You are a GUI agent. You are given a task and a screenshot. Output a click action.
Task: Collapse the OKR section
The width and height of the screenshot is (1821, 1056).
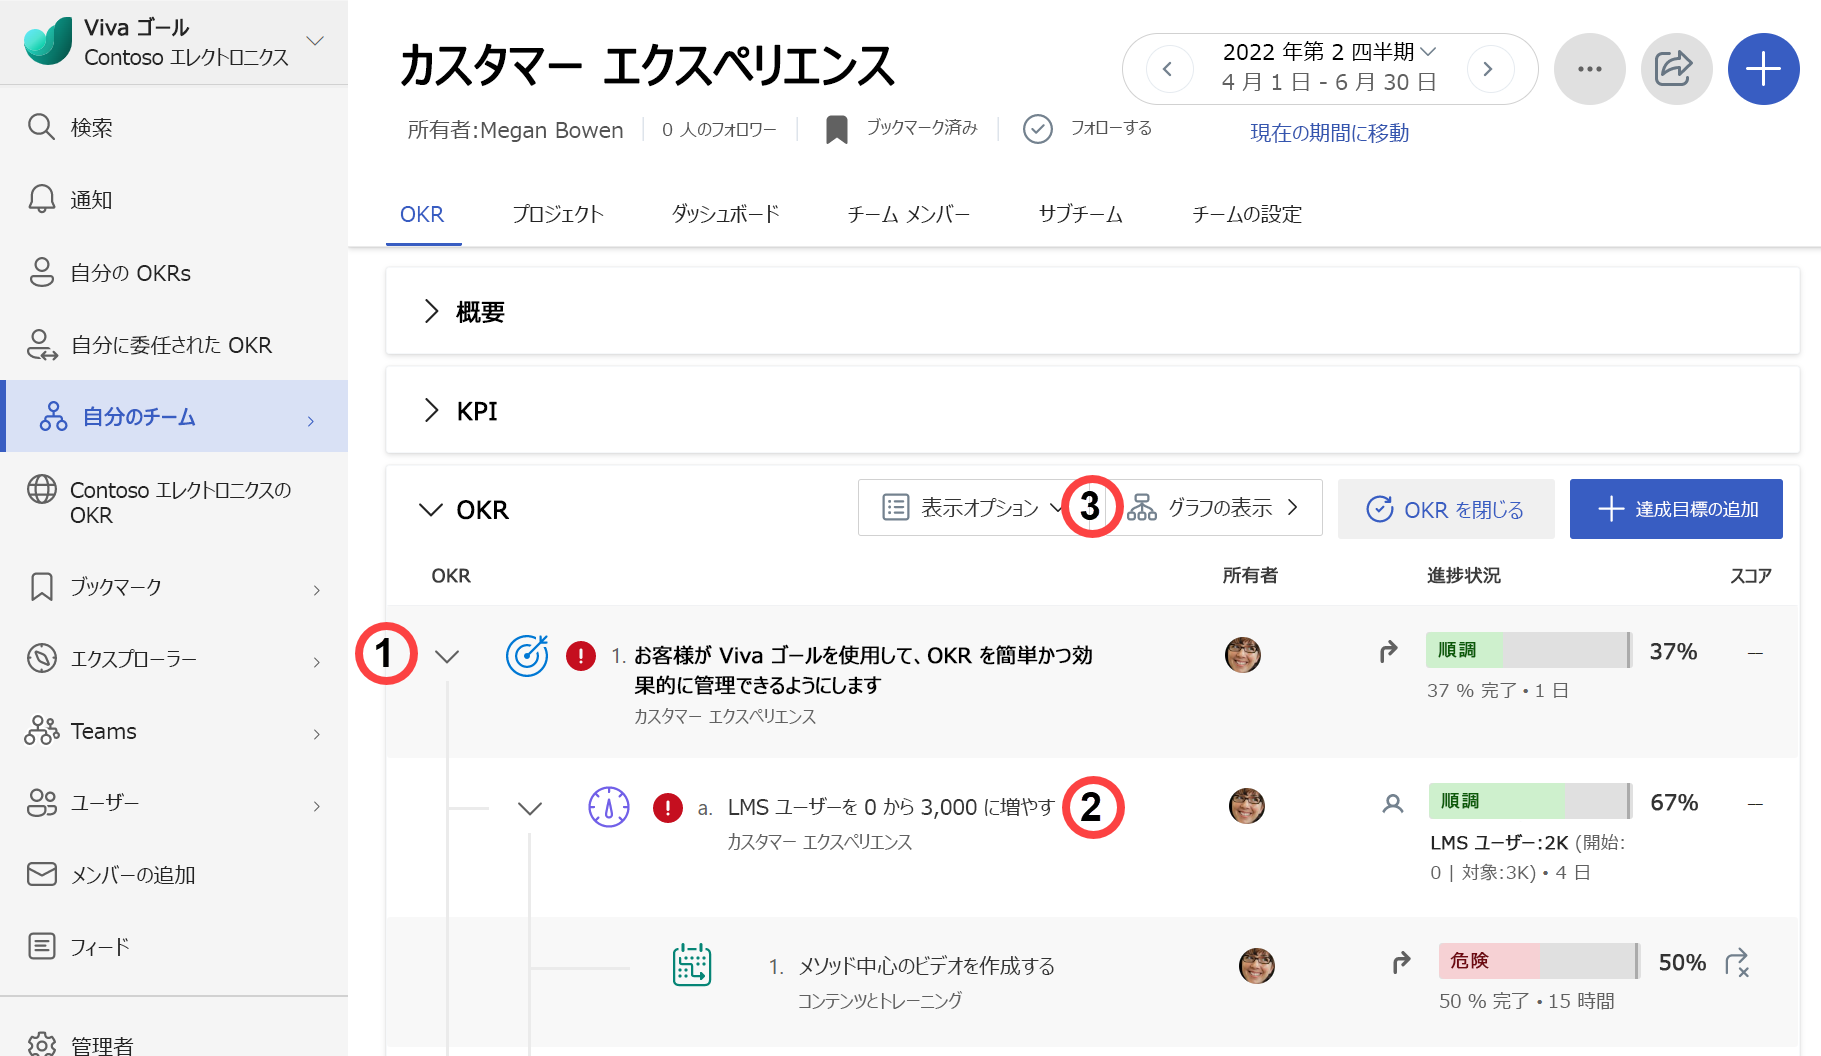[x=431, y=510]
